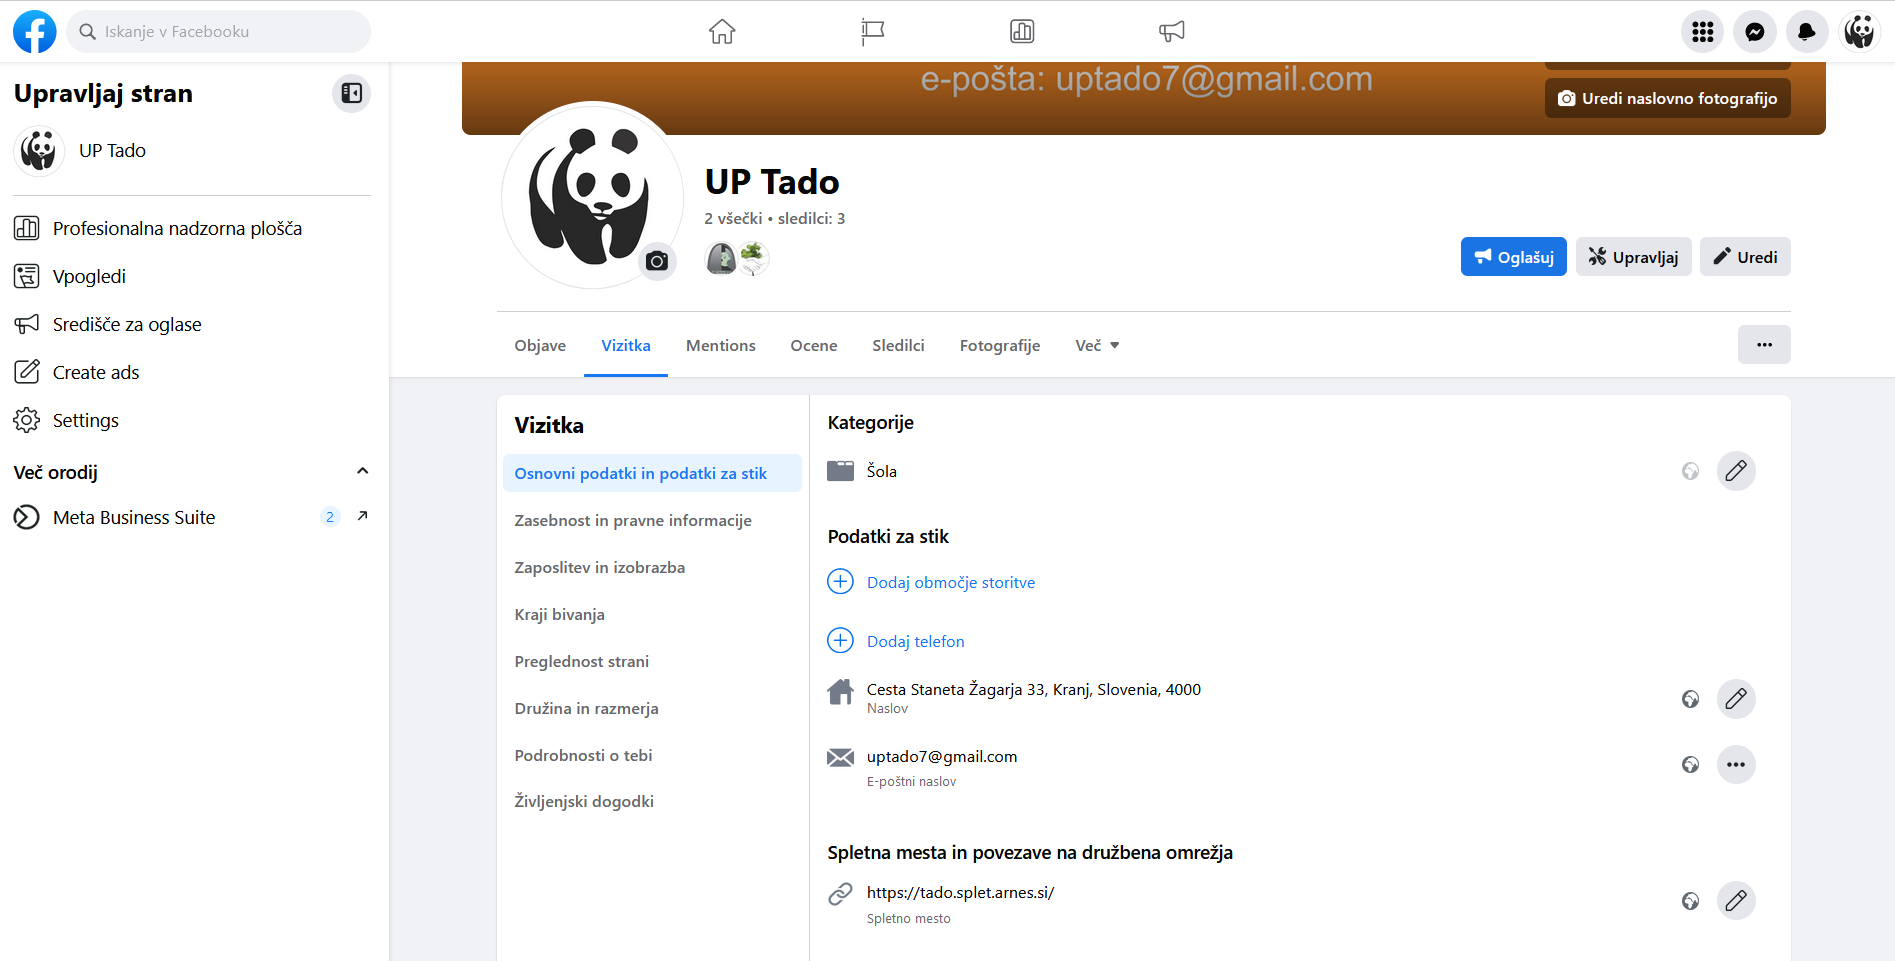
Task: Click the Oglašuj button
Action: [1513, 257]
